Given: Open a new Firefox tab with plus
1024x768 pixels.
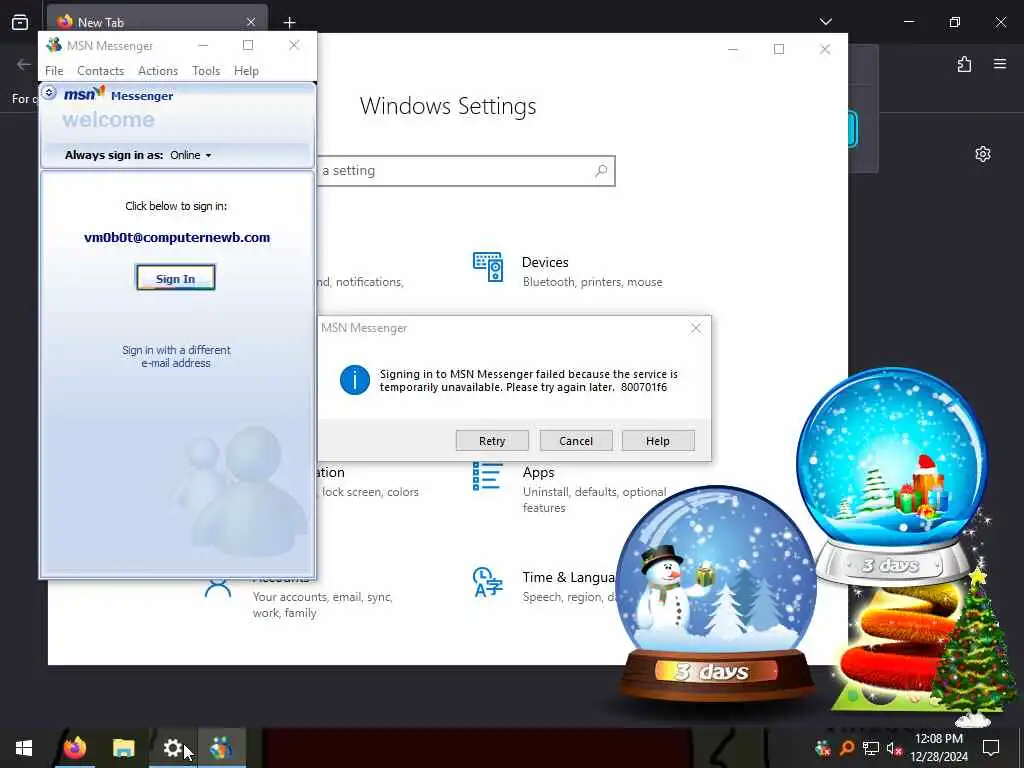Looking at the screenshot, I should 289,22.
